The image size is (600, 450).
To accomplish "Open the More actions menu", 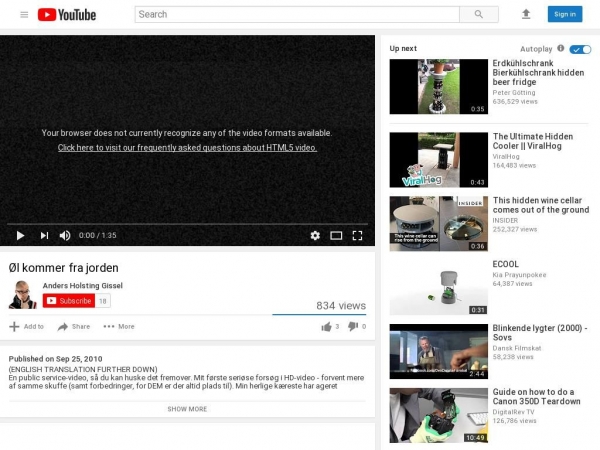I will 119,326.
